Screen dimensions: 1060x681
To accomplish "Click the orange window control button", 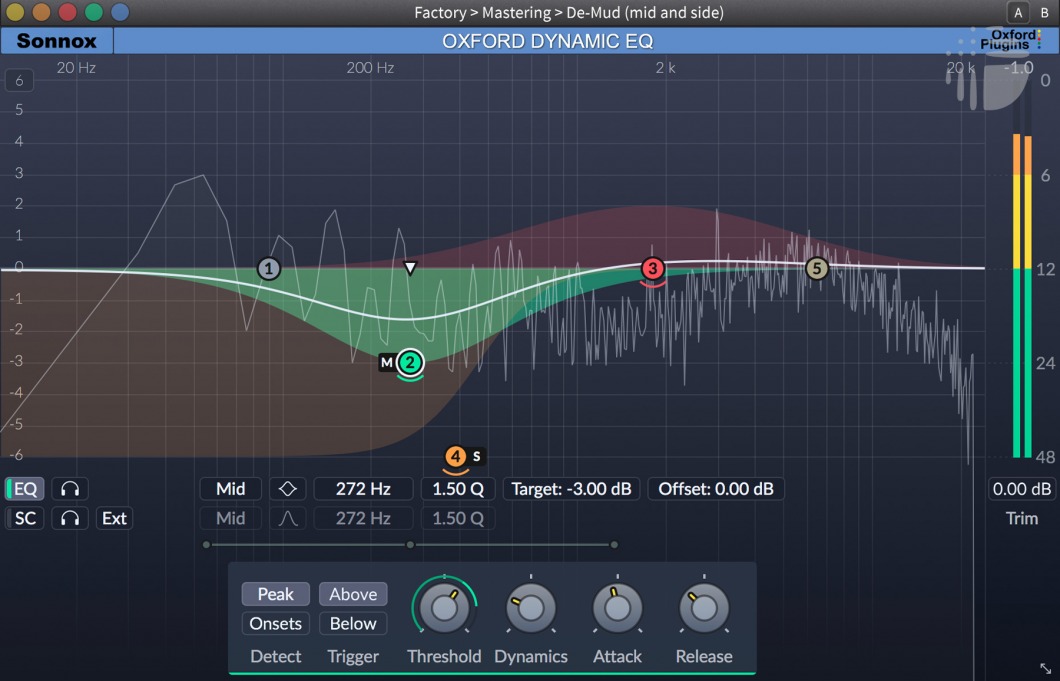I will pos(41,12).
